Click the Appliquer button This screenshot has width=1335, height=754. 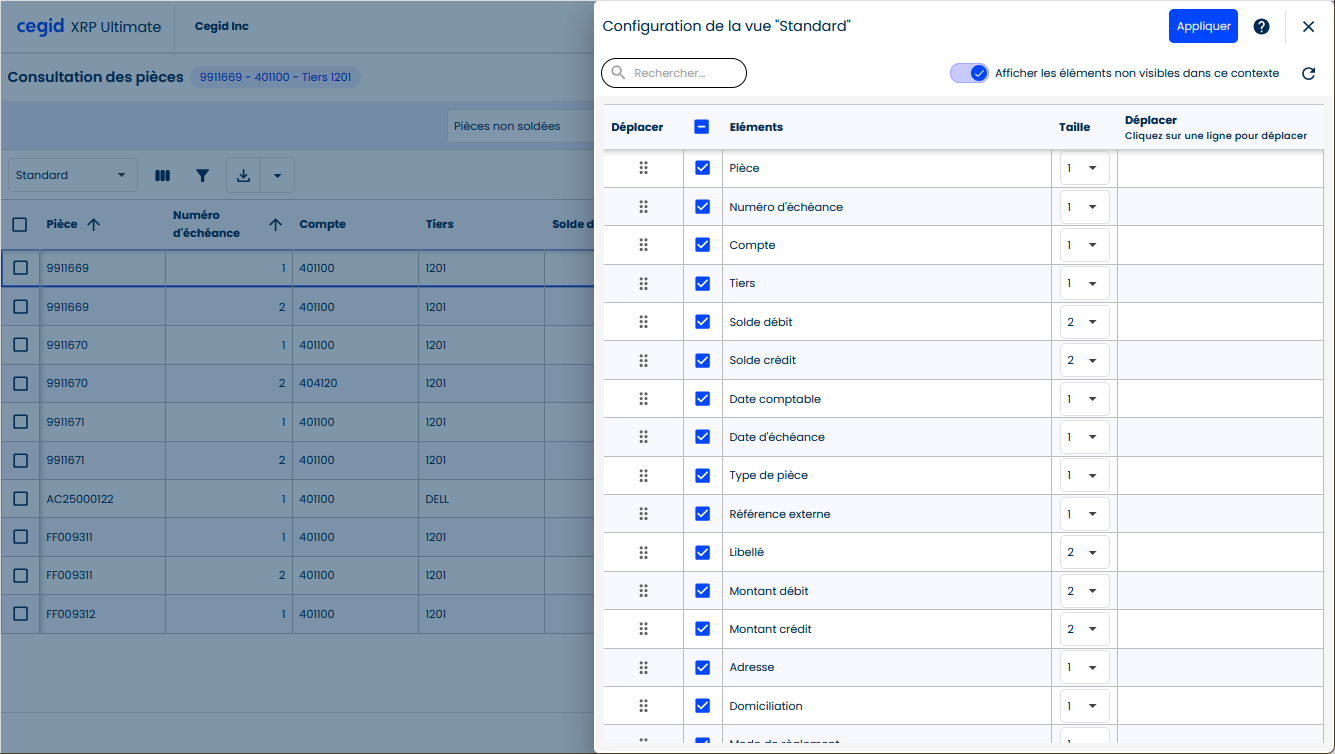1203,27
